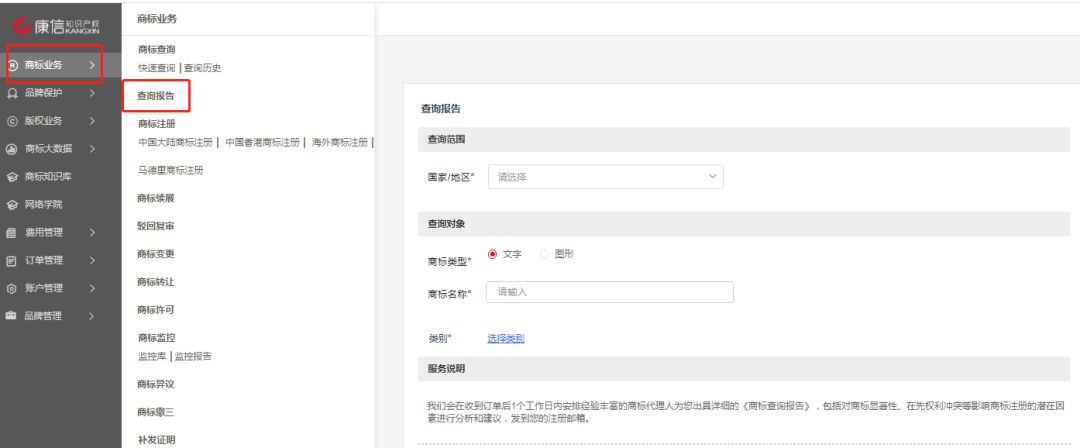Open the 商标业务 sidebar menu
The width and height of the screenshot is (1080, 448).
coord(55,66)
